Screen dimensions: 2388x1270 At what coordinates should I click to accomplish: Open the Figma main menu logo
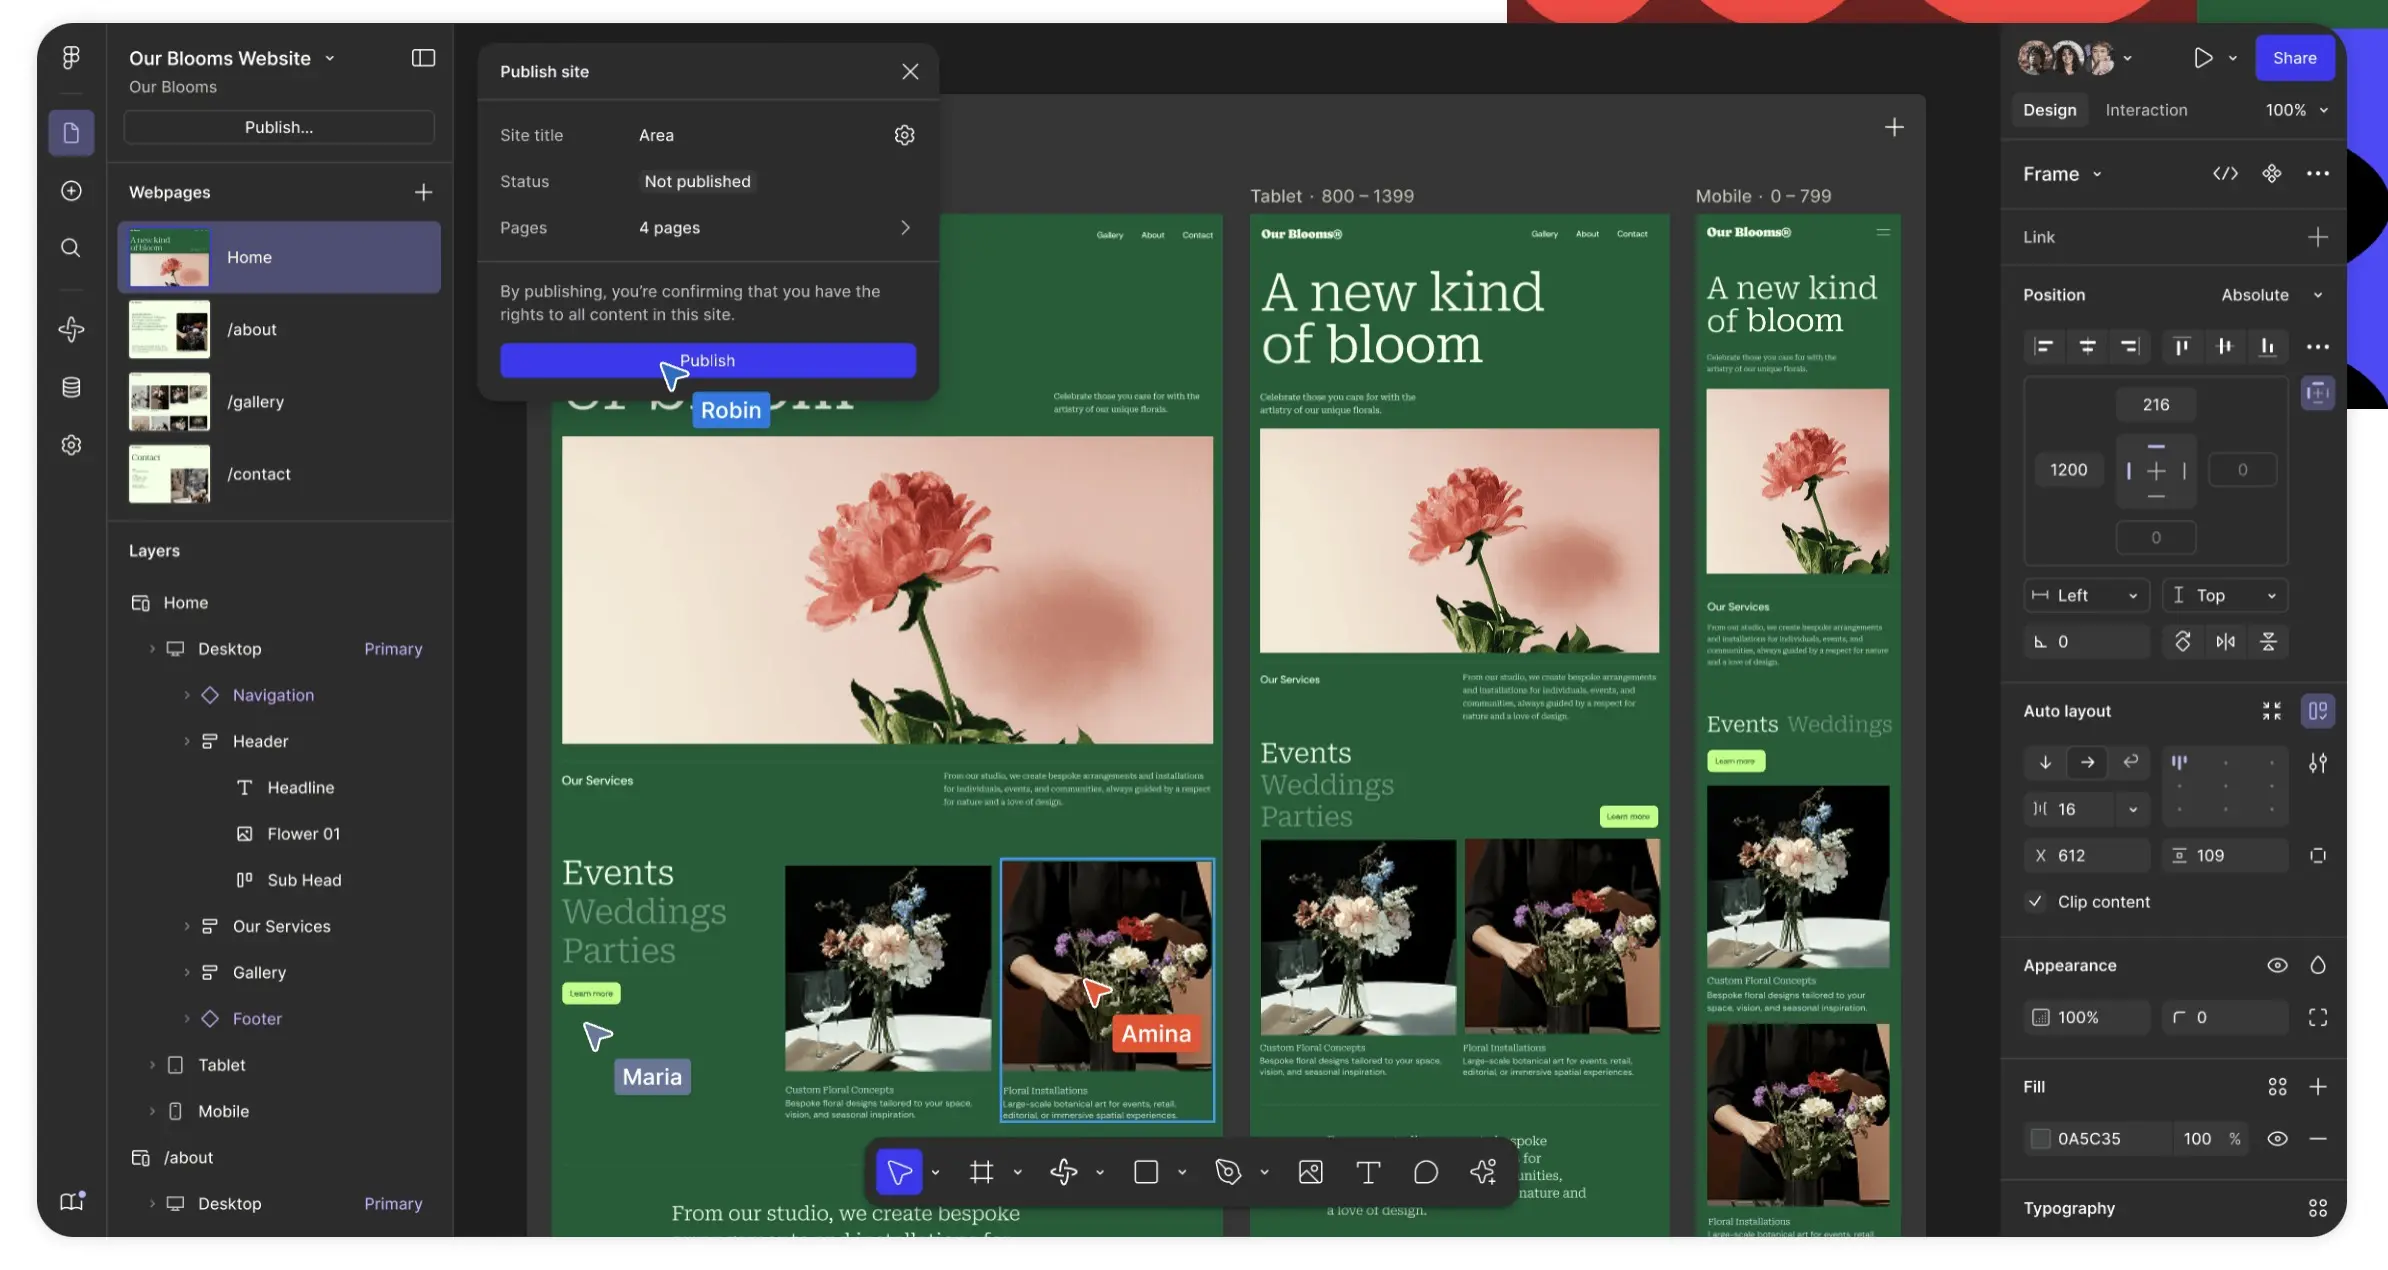[71, 58]
